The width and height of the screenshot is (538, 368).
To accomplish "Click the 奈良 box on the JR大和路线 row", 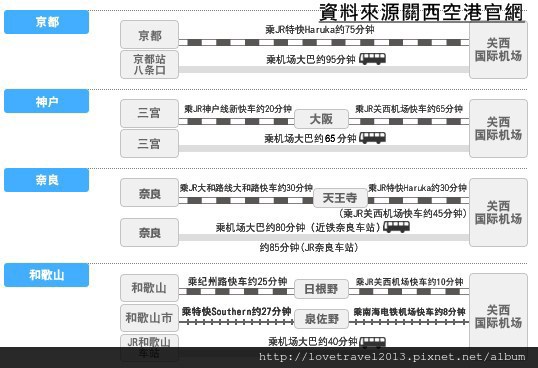I will pyautogui.click(x=149, y=193).
